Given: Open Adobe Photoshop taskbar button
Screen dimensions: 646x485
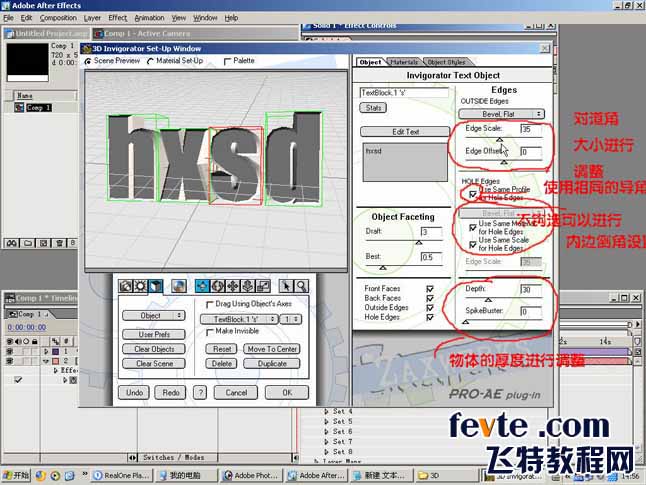Looking at the screenshot, I should pyautogui.click(x=251, y=475).
